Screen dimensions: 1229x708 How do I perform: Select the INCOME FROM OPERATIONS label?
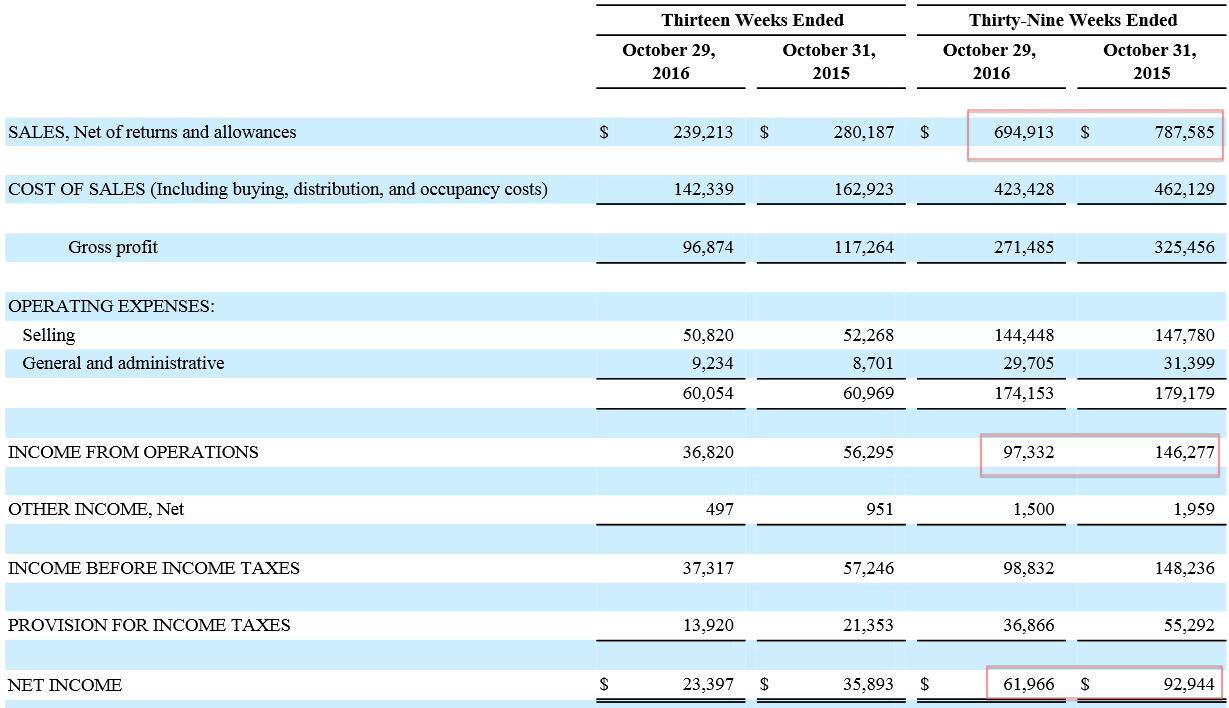133,452
